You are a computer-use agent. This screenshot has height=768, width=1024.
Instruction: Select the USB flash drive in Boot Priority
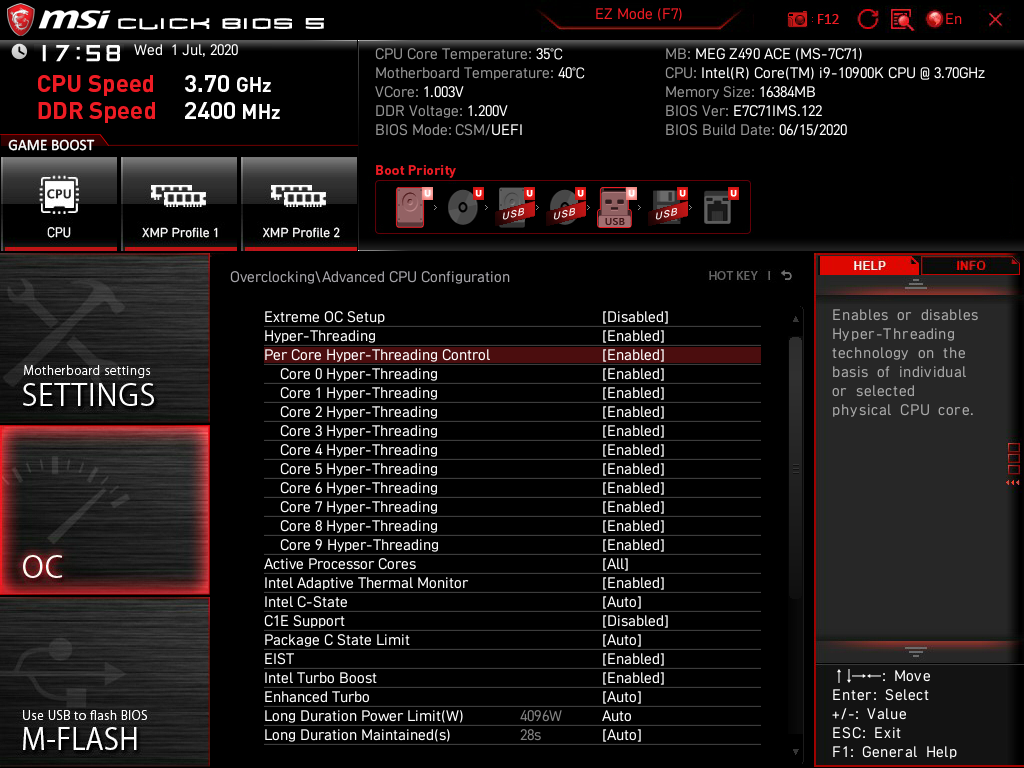[x=616, y=205]
